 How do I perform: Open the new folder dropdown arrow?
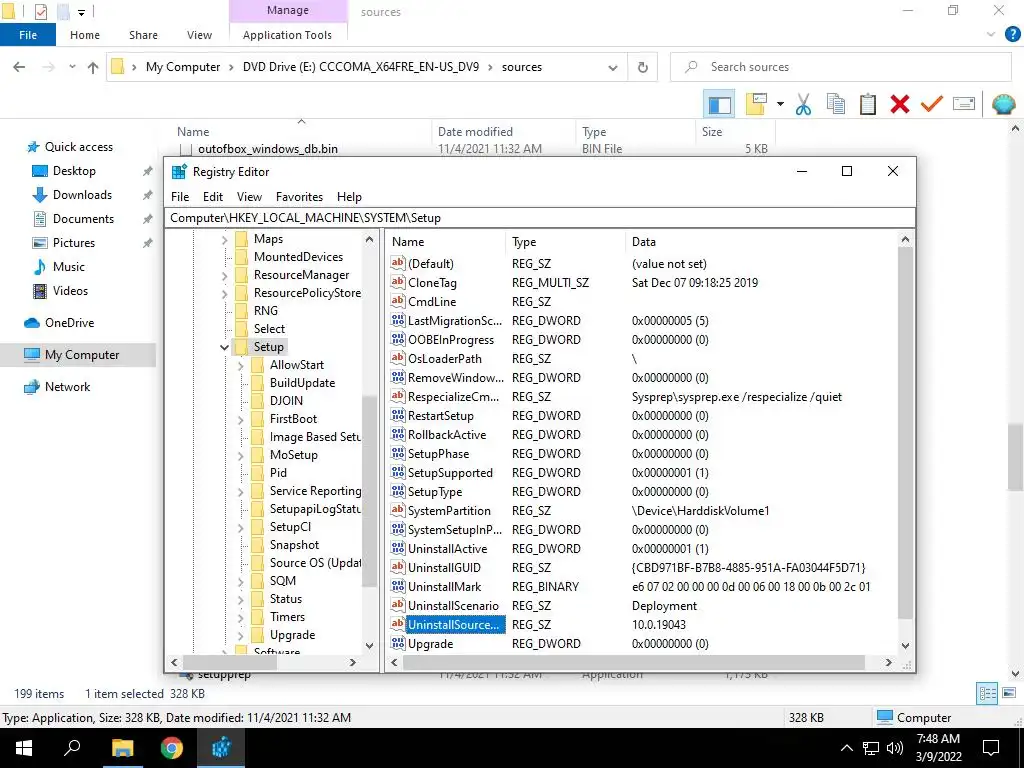pos(780,104)
